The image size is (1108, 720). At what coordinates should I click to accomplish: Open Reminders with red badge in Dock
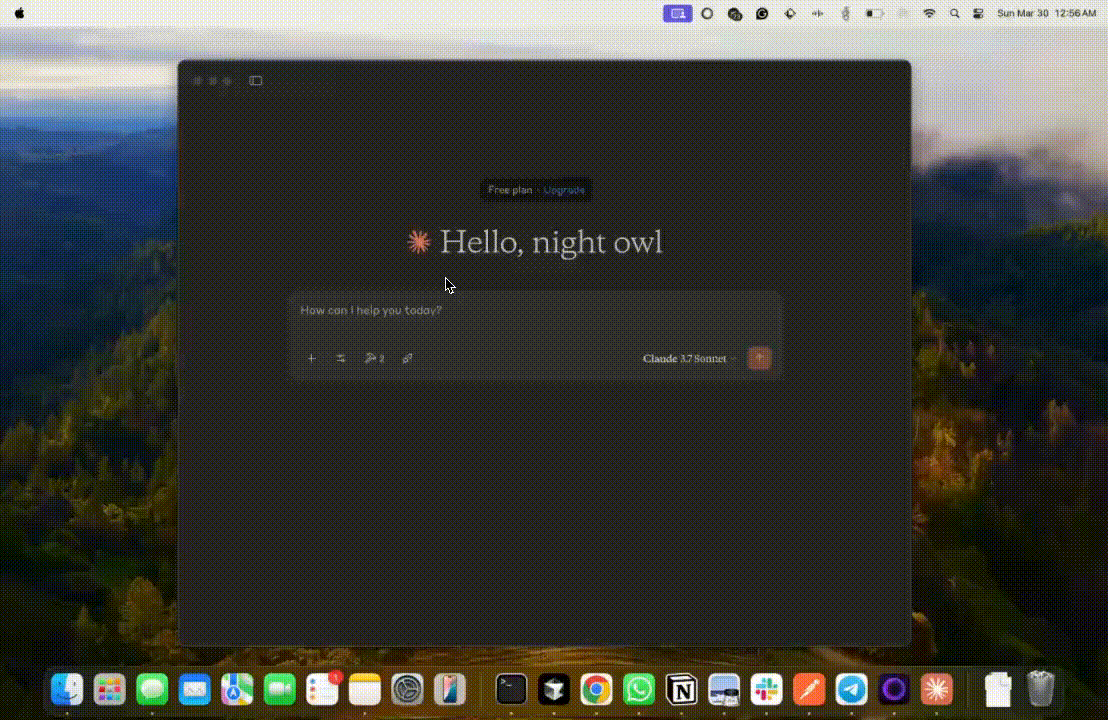click(322, 689)
